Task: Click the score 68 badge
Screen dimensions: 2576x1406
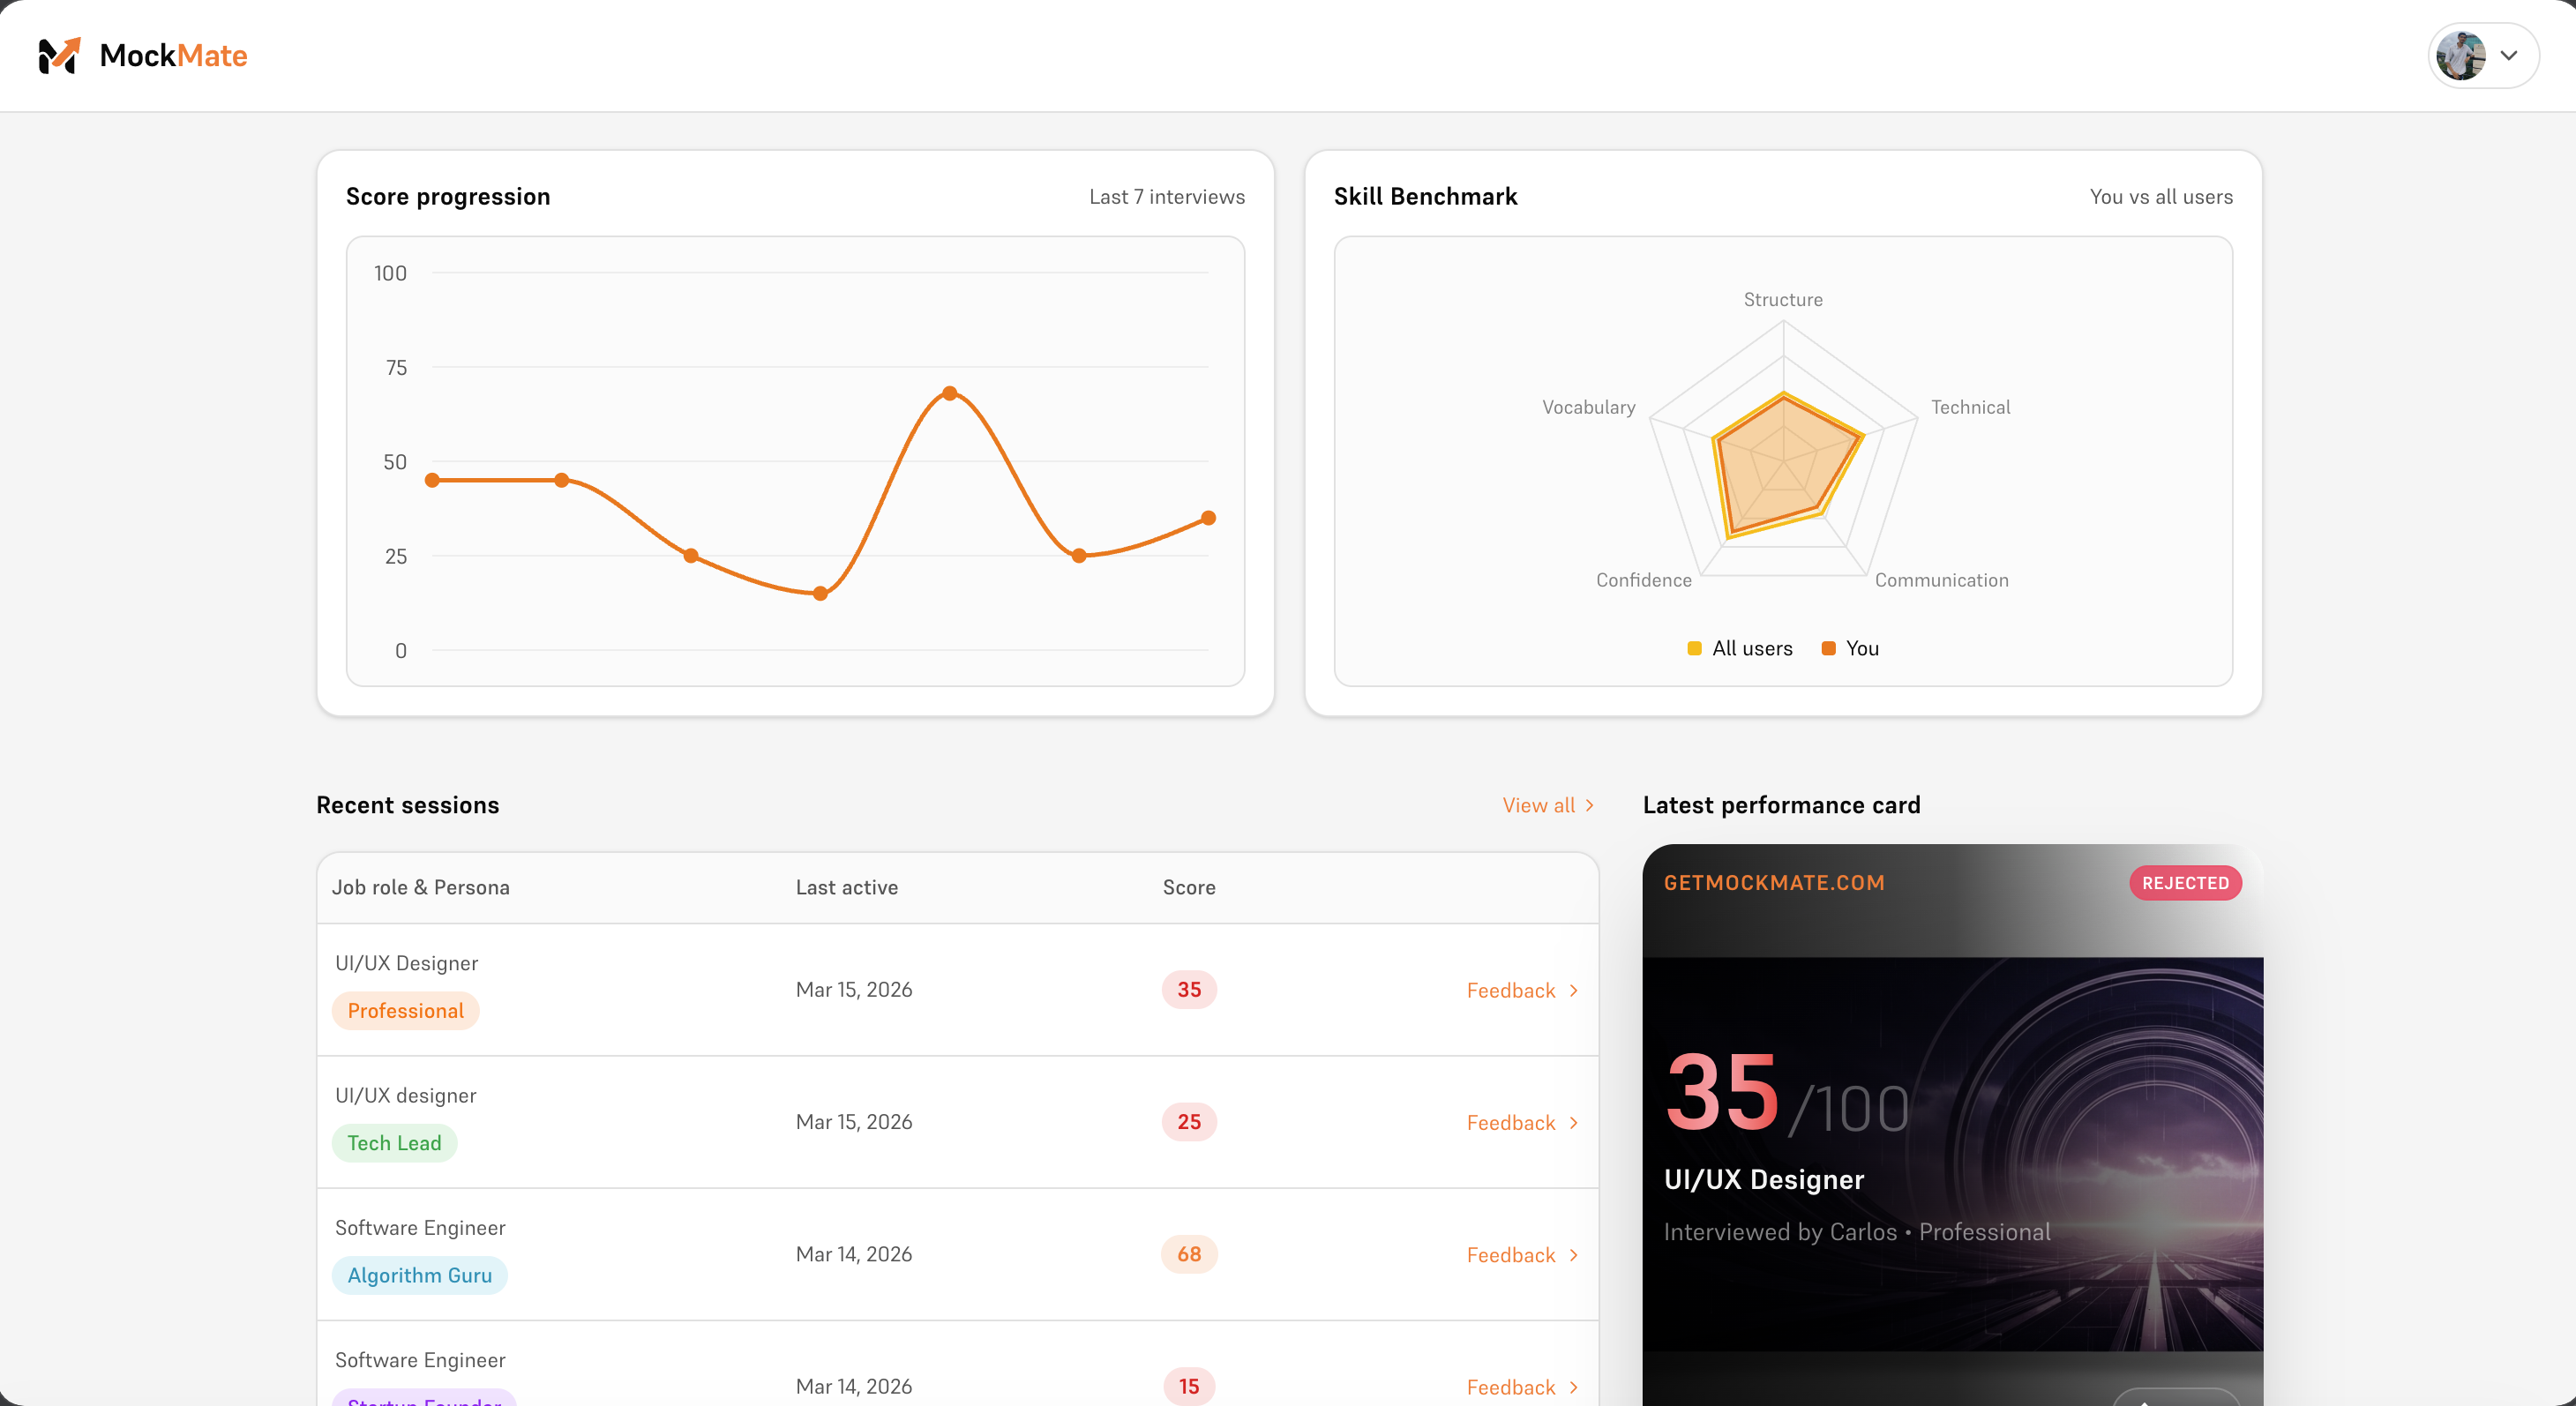Action: (x=1188, y=1254)
